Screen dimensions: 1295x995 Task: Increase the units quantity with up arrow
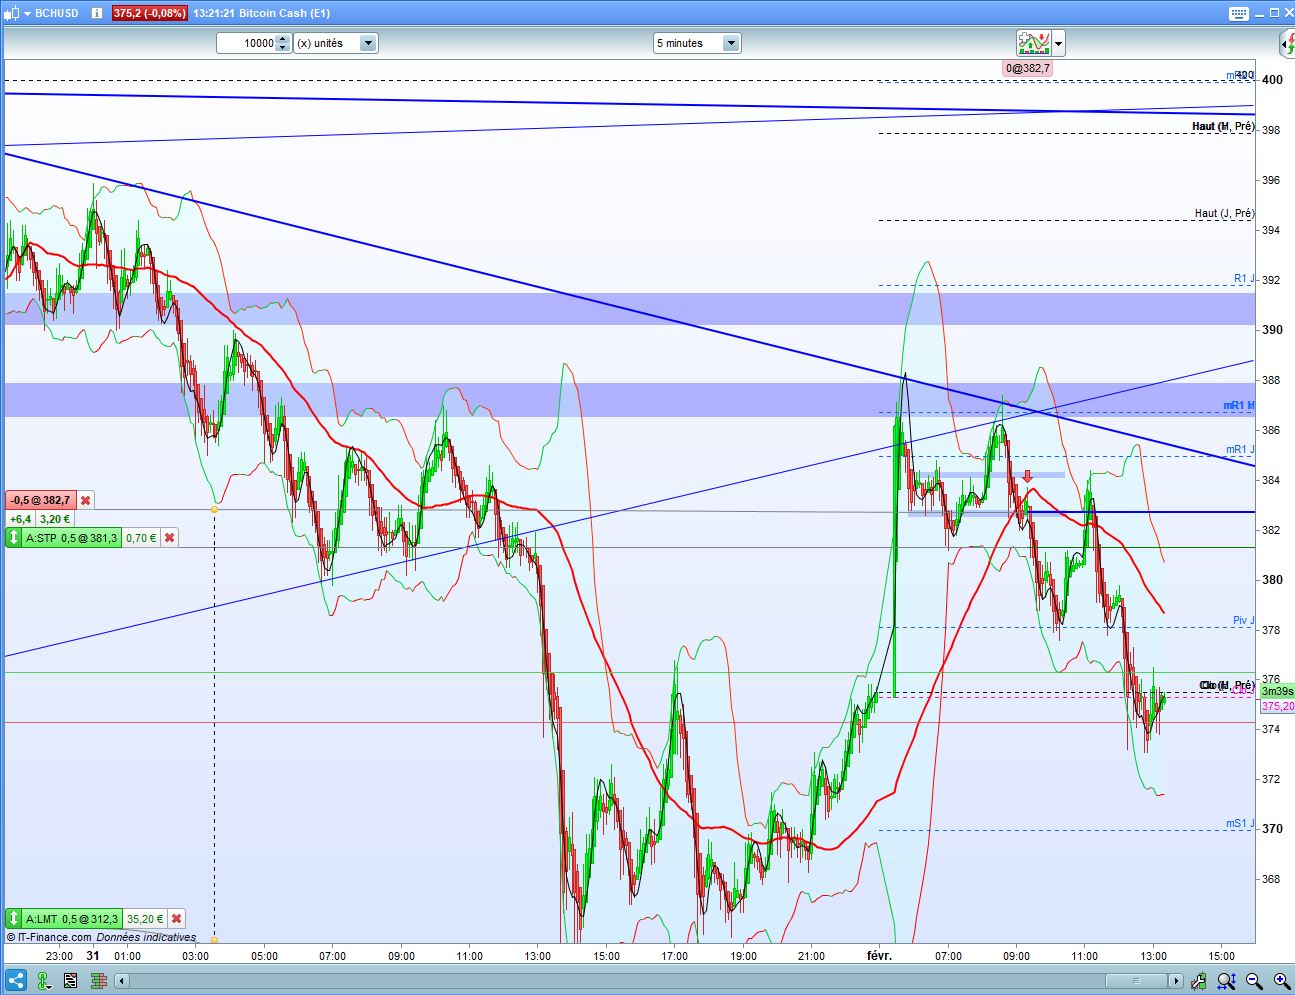(x=283, y=39)
